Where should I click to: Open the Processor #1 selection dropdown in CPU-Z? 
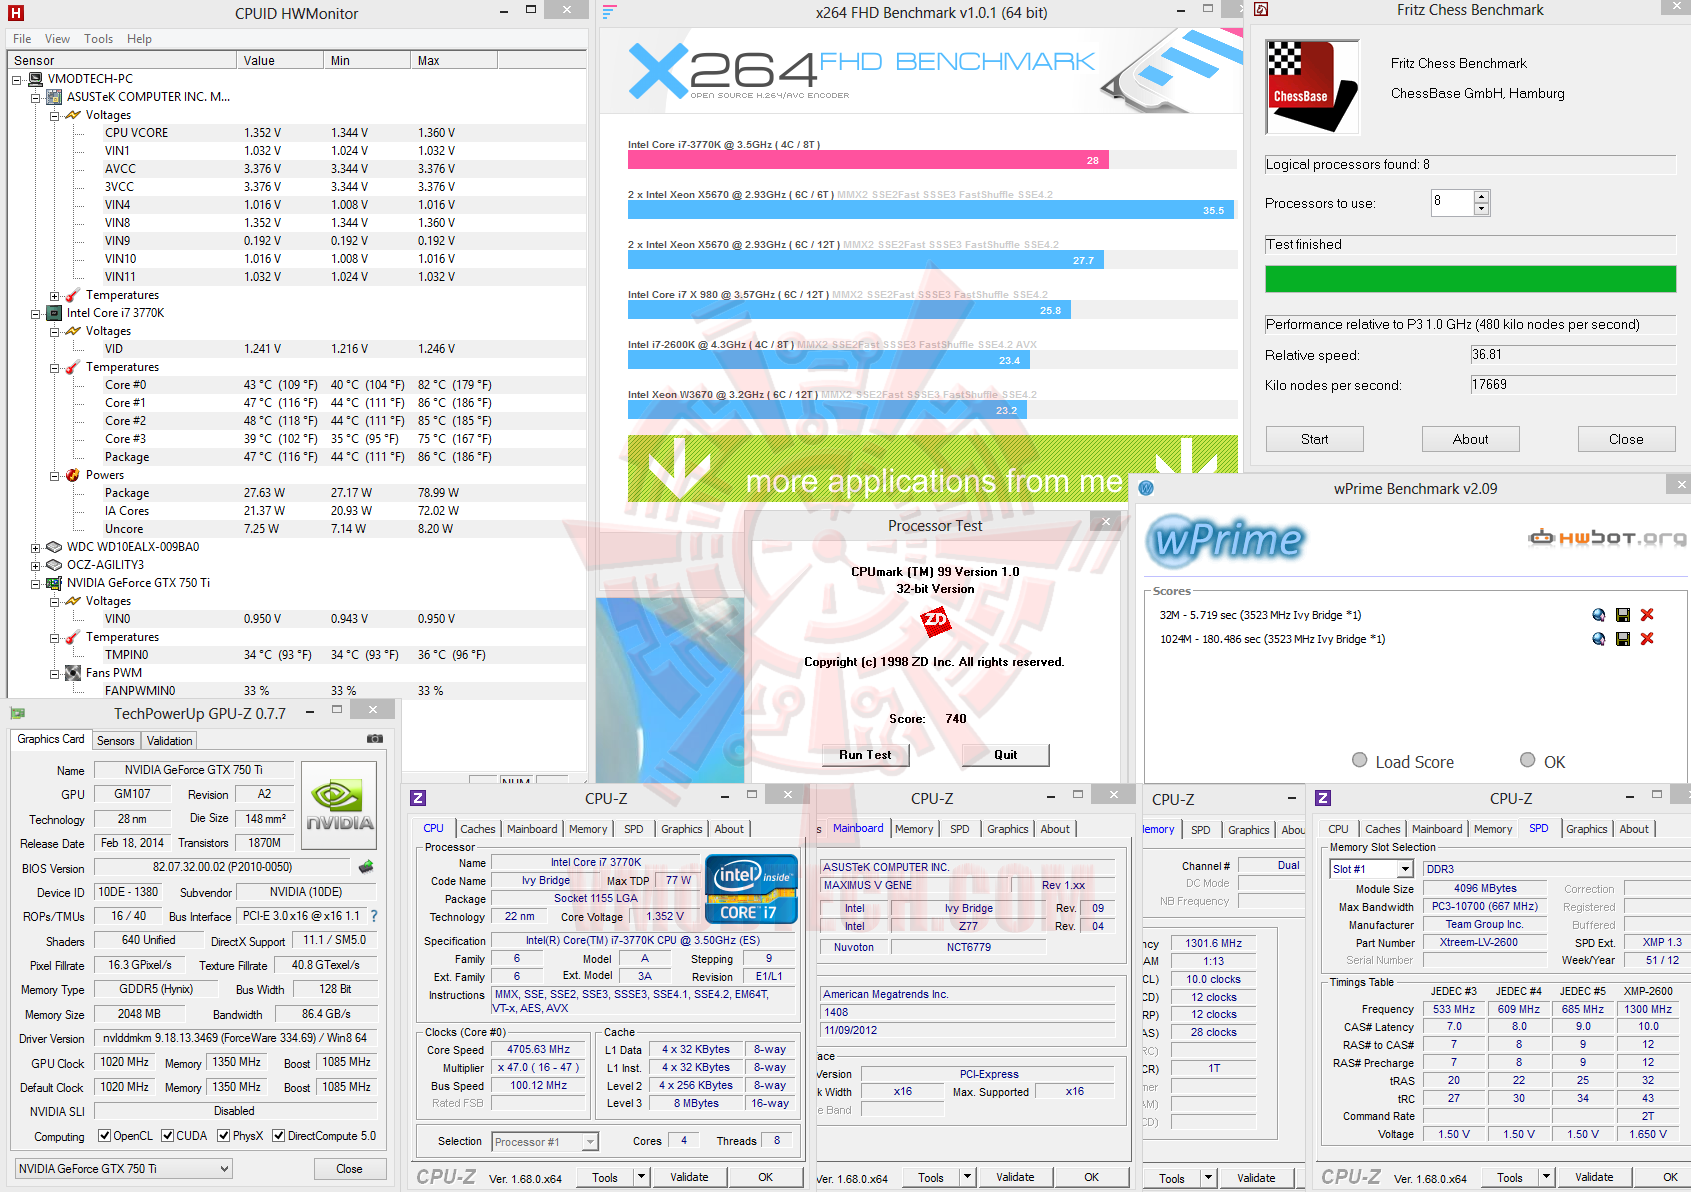545,1141
